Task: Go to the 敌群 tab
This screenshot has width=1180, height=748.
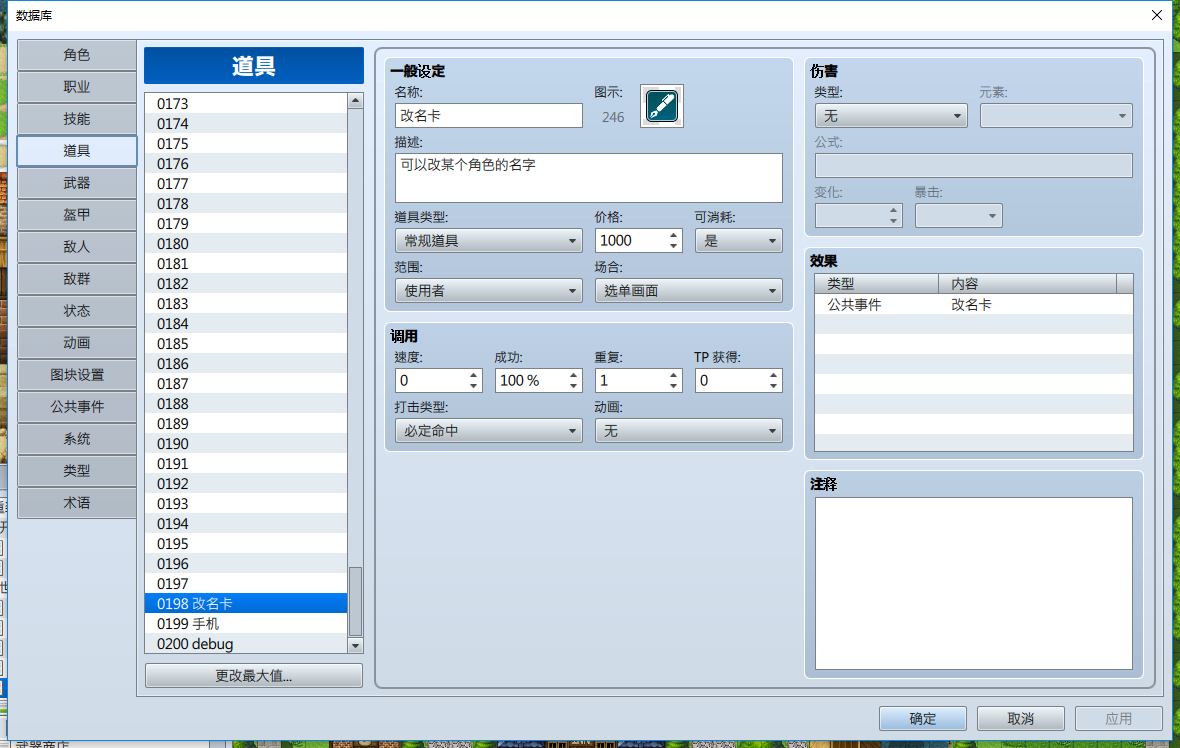Action: coord(77,278)
